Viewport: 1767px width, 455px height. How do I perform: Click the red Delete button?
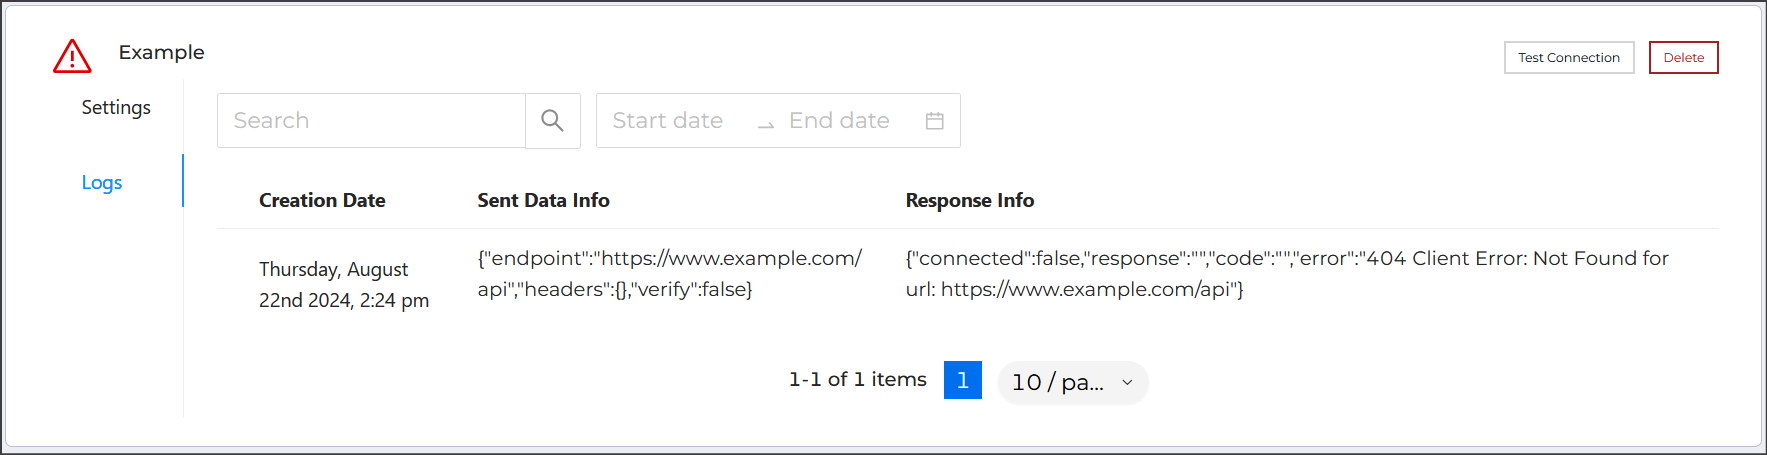1683,57
